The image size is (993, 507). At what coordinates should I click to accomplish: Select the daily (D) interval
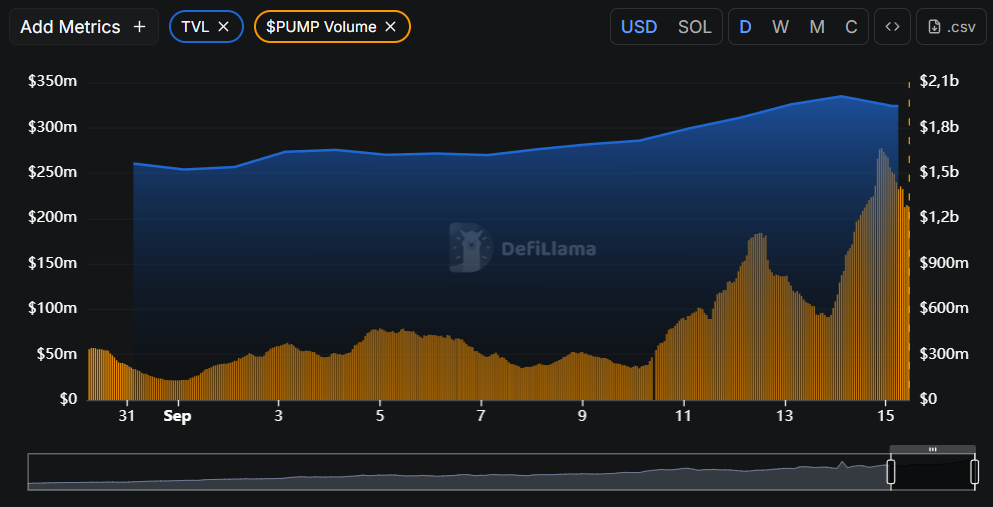tap(745, 27)
